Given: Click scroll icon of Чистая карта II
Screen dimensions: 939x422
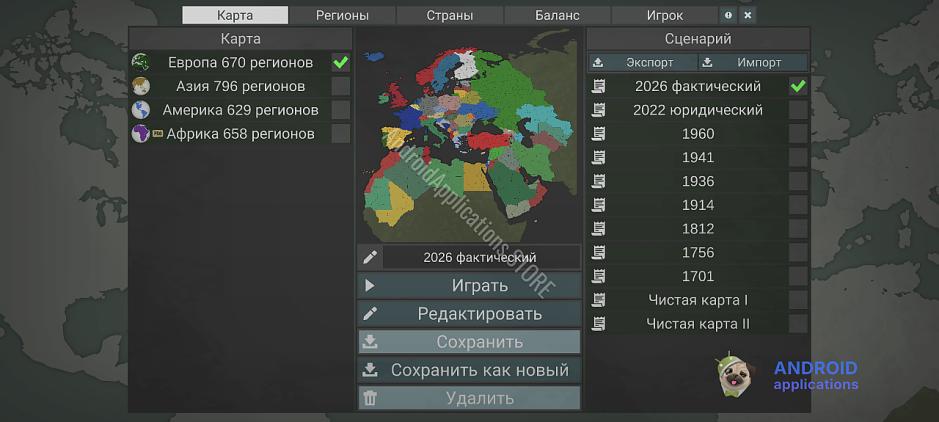Looking at the screenshot, I should 598,324.
